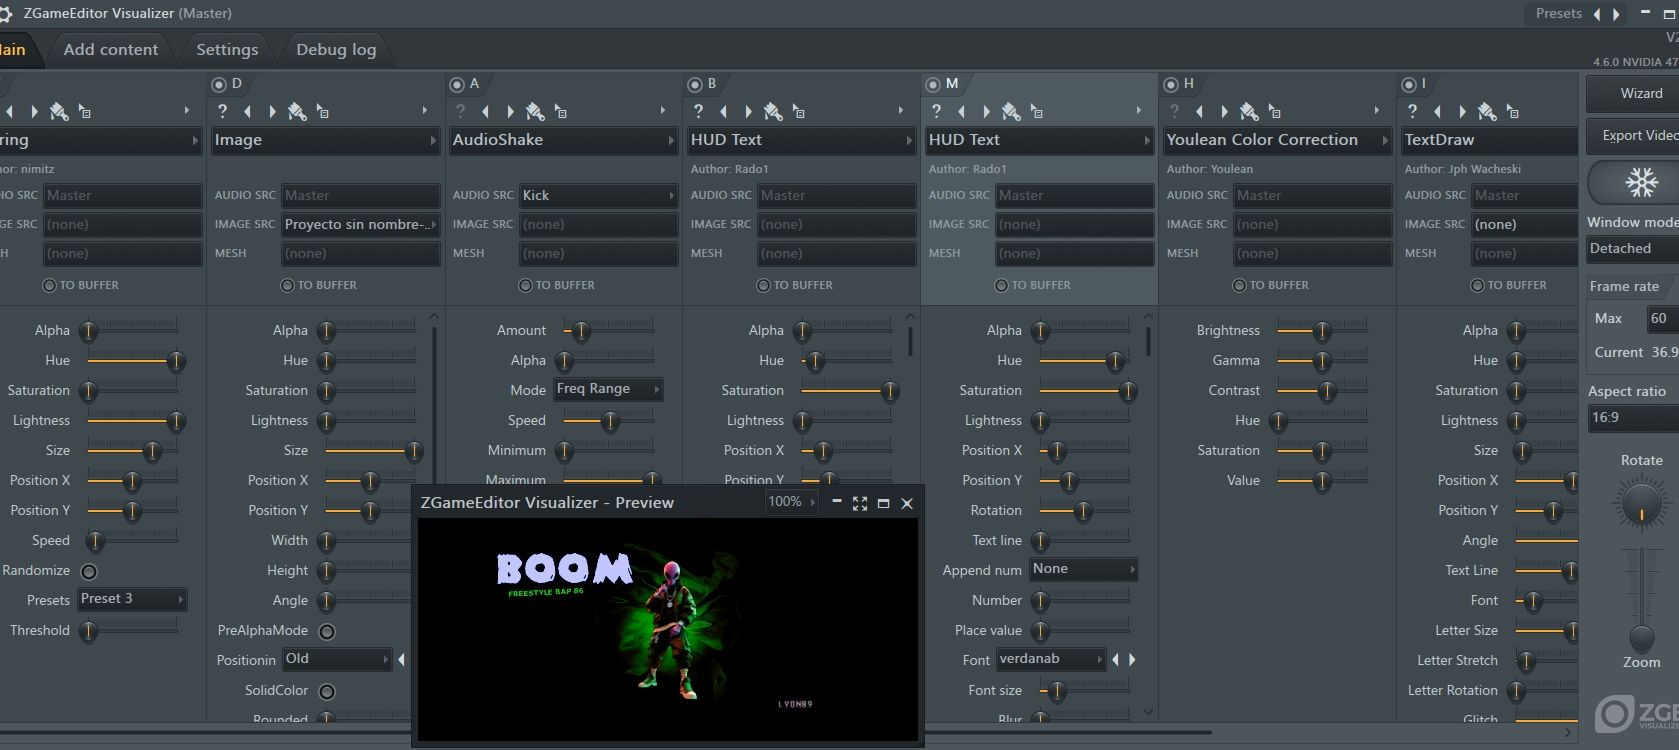The width and height of the screenshot is (1679, 750).
Task: Switch to Settings tab
Action: point(227,49)
